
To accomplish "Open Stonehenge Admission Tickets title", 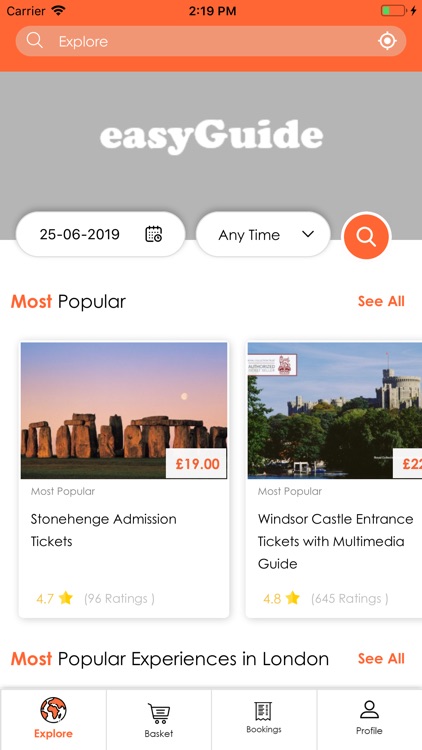I will point(103,530).
